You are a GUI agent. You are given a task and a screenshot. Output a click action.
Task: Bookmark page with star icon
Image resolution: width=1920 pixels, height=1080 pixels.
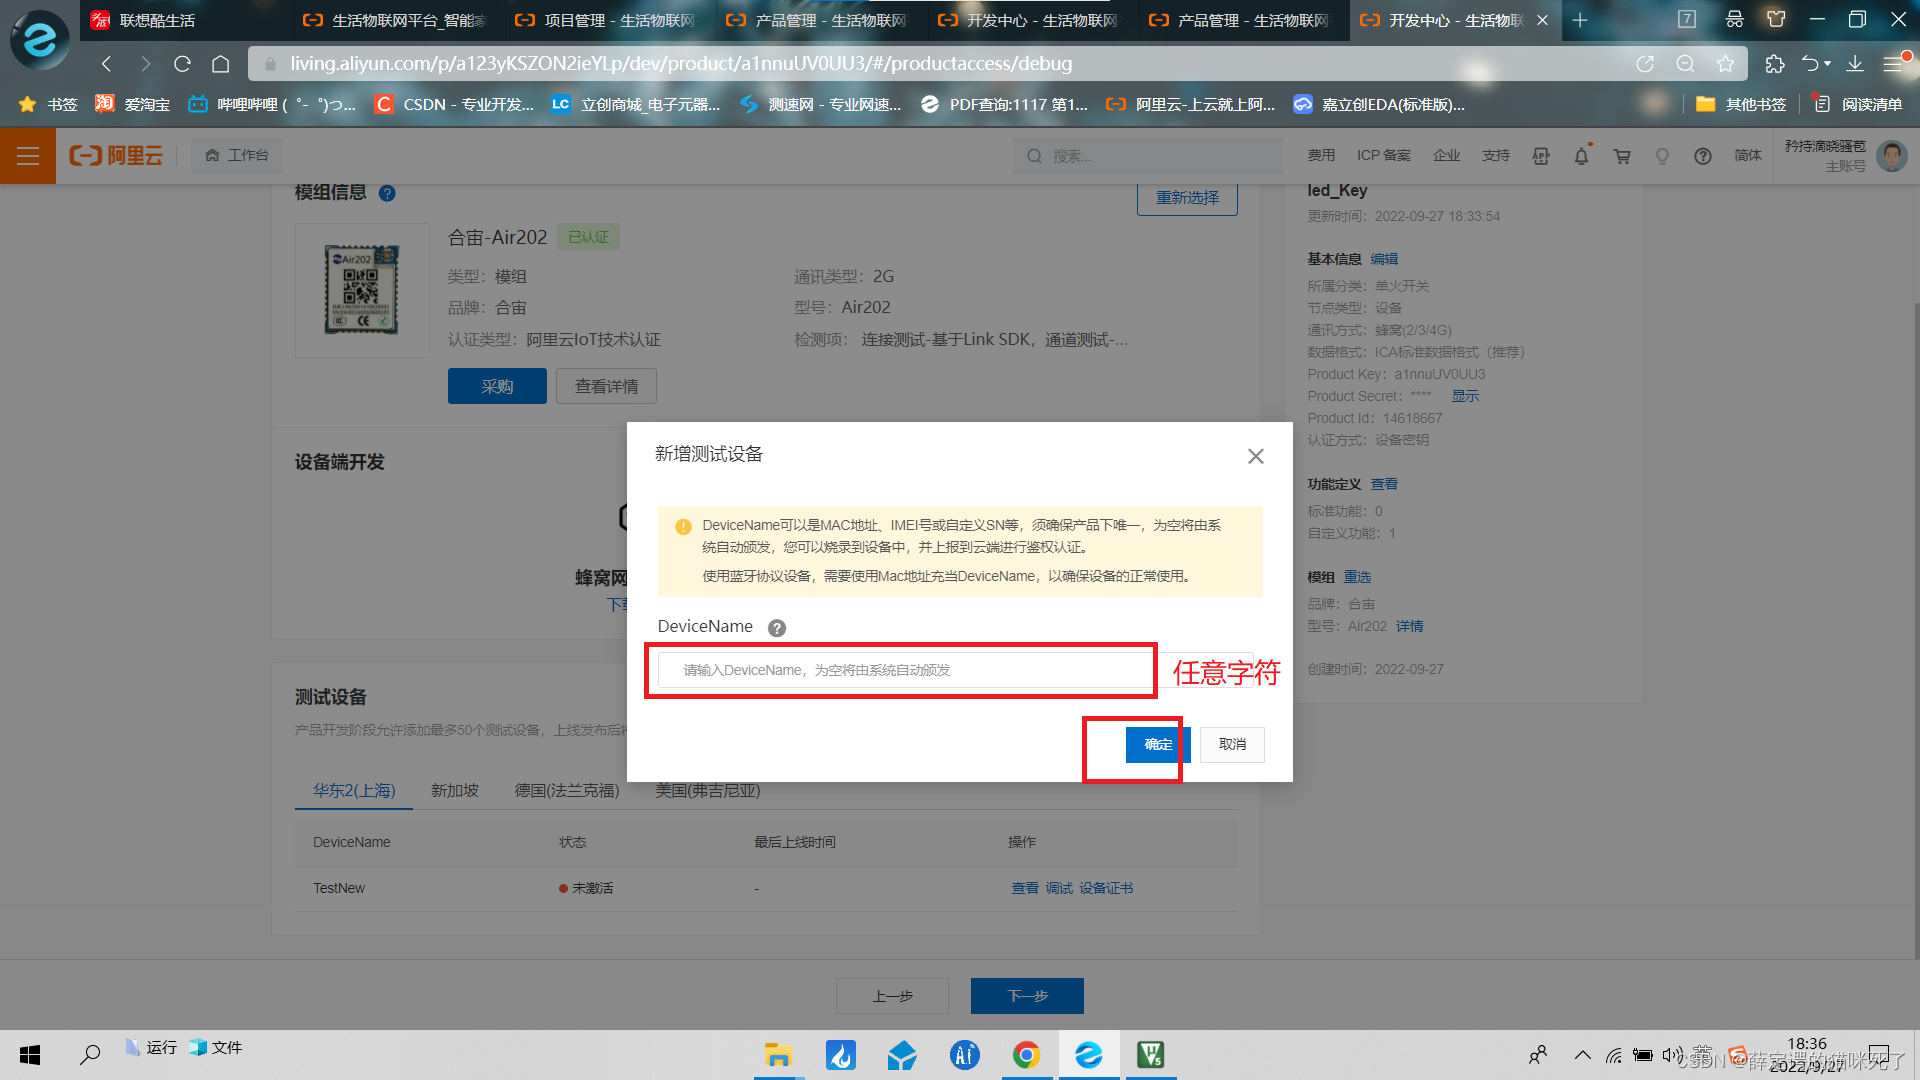point(1725,64)
